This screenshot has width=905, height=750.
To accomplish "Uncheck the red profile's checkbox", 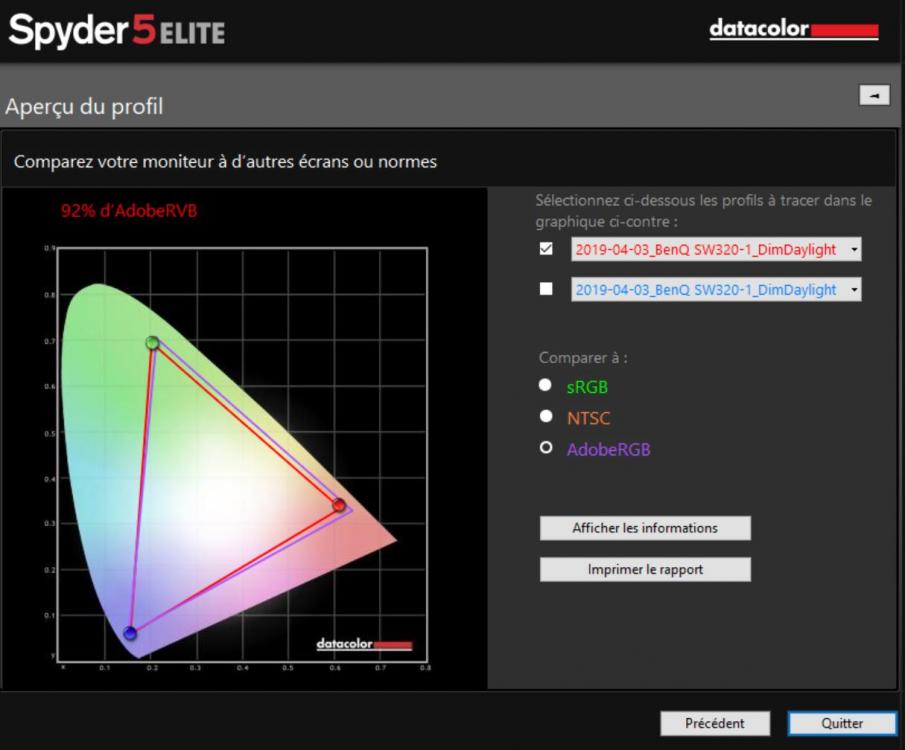I will tap(546, 249).
